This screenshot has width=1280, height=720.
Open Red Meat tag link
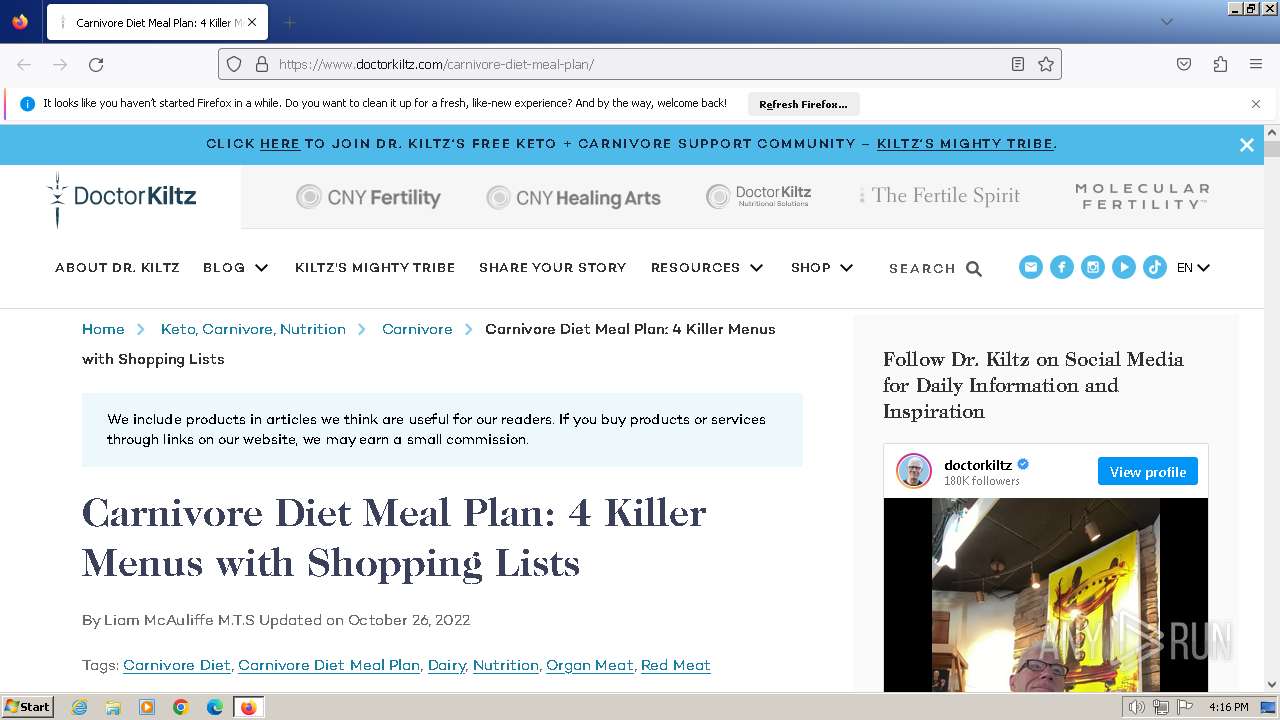(676, 665)
